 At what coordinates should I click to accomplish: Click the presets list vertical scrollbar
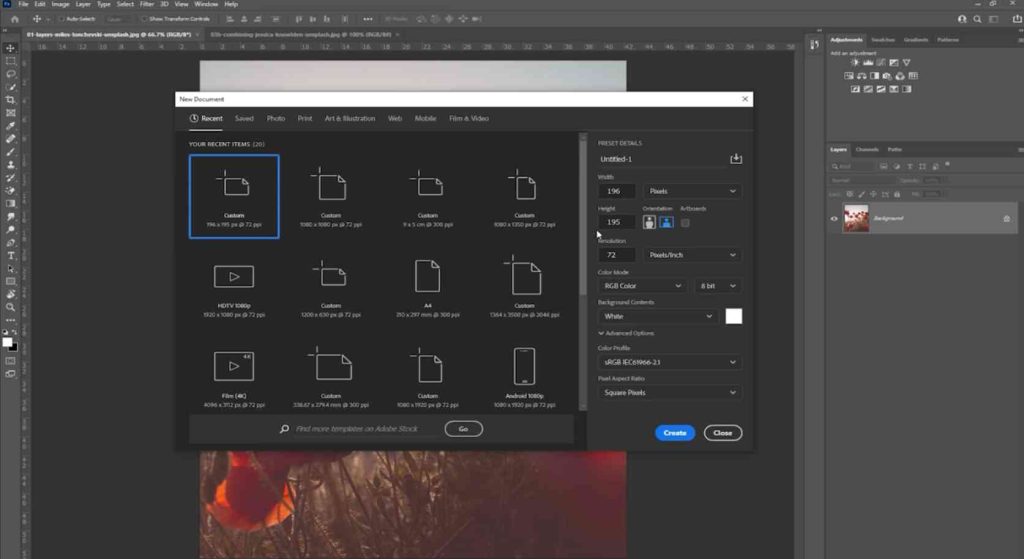pyautogui.click(x=583, y=218)
